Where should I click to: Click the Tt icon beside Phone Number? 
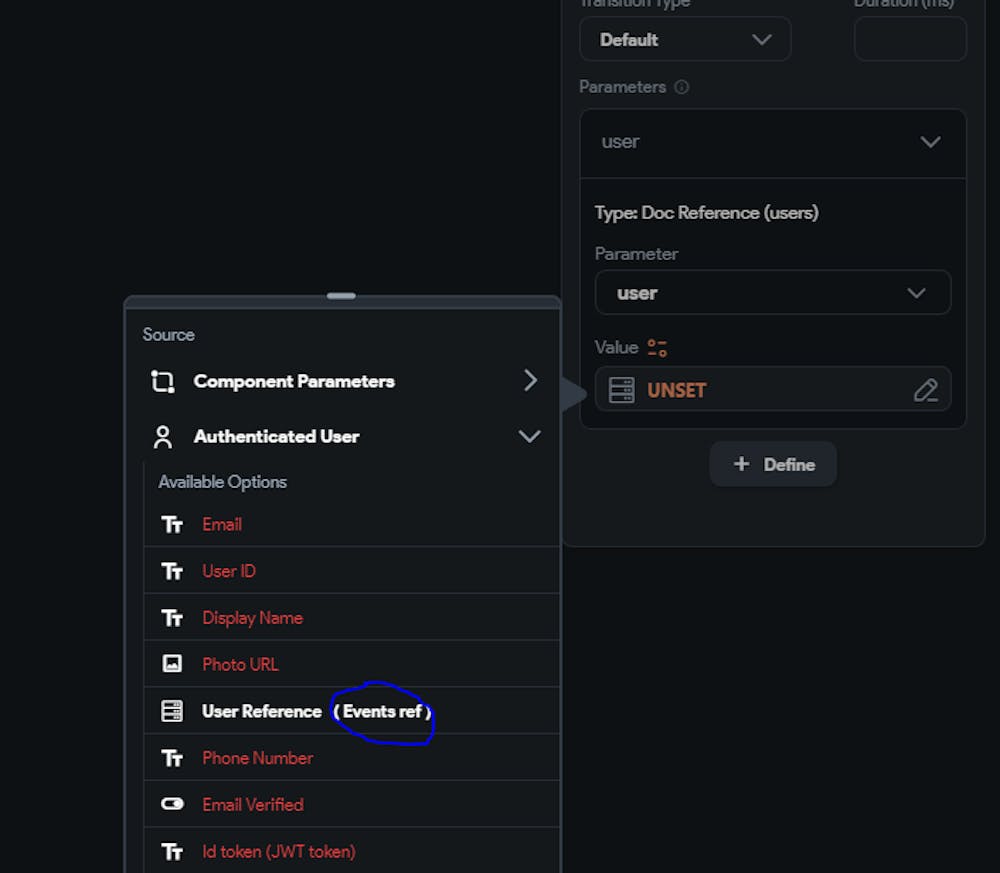point(172,758)
